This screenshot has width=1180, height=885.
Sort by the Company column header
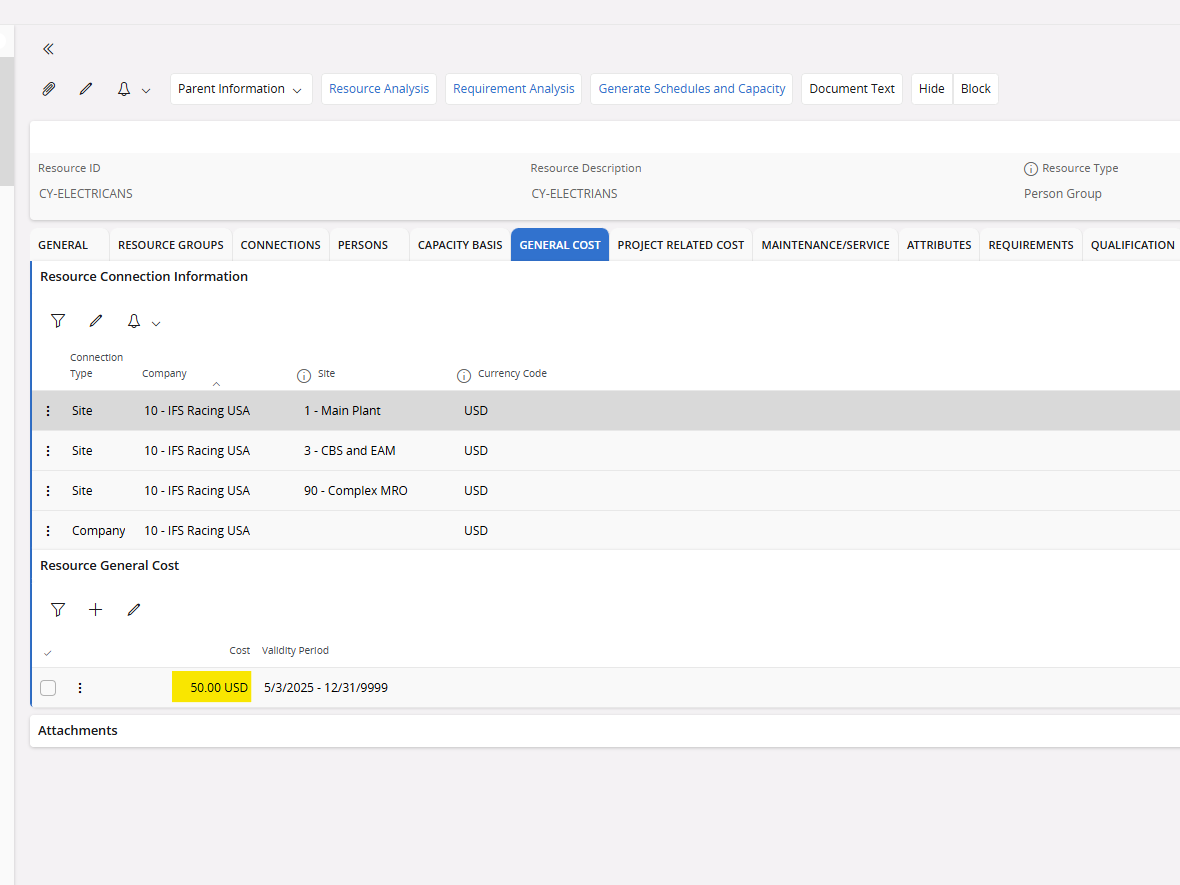point(164,373)
